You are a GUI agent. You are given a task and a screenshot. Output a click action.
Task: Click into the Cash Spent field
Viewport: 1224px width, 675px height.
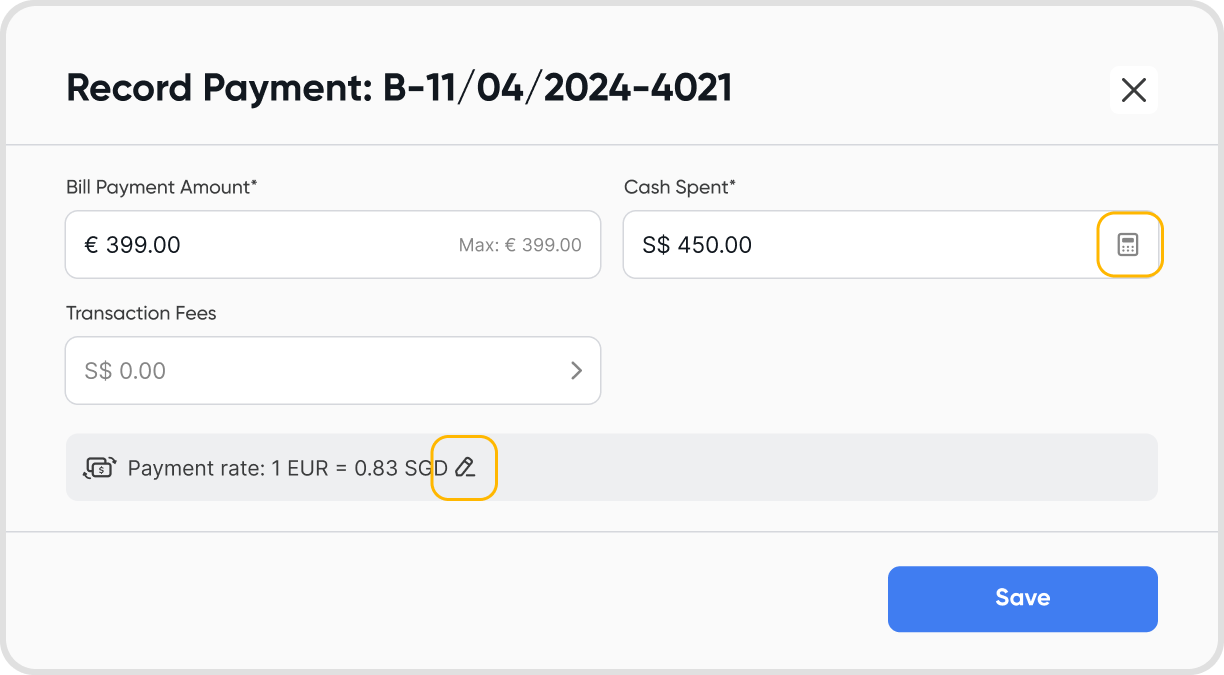pos(900,245)
